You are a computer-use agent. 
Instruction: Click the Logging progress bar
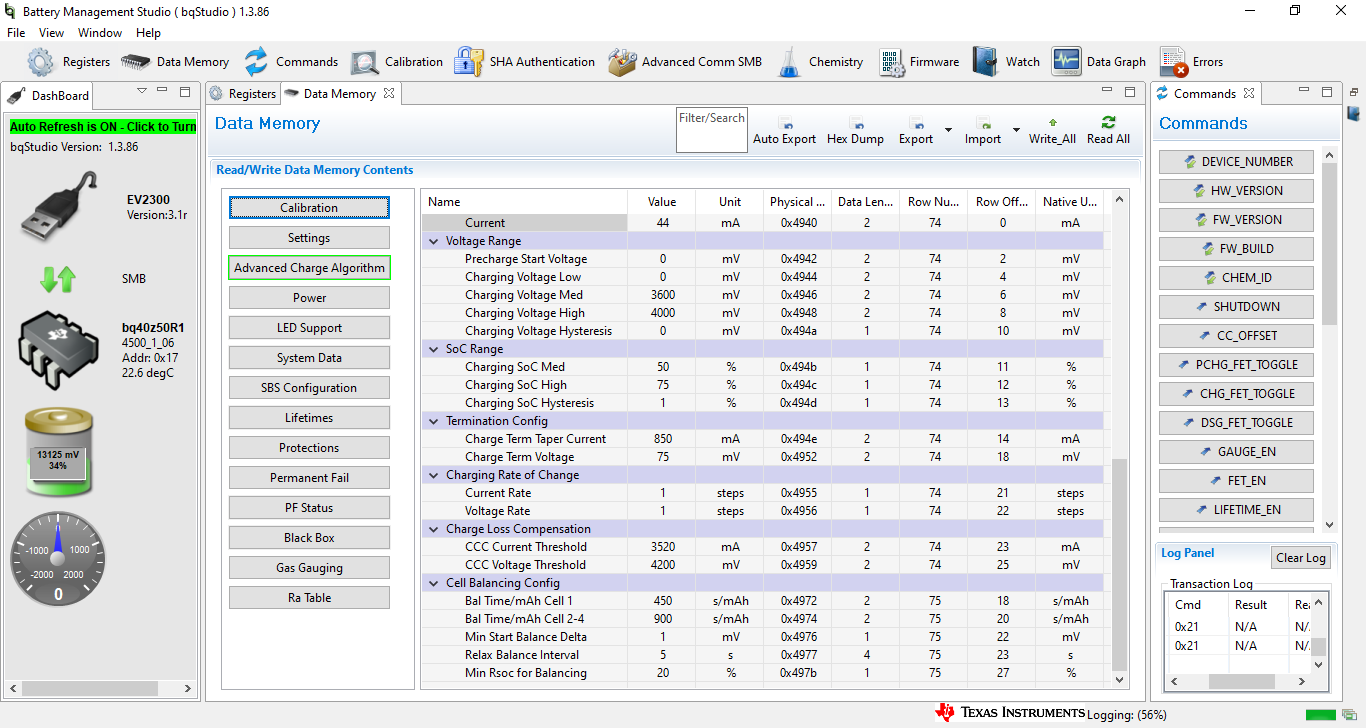coord(1320,714)
